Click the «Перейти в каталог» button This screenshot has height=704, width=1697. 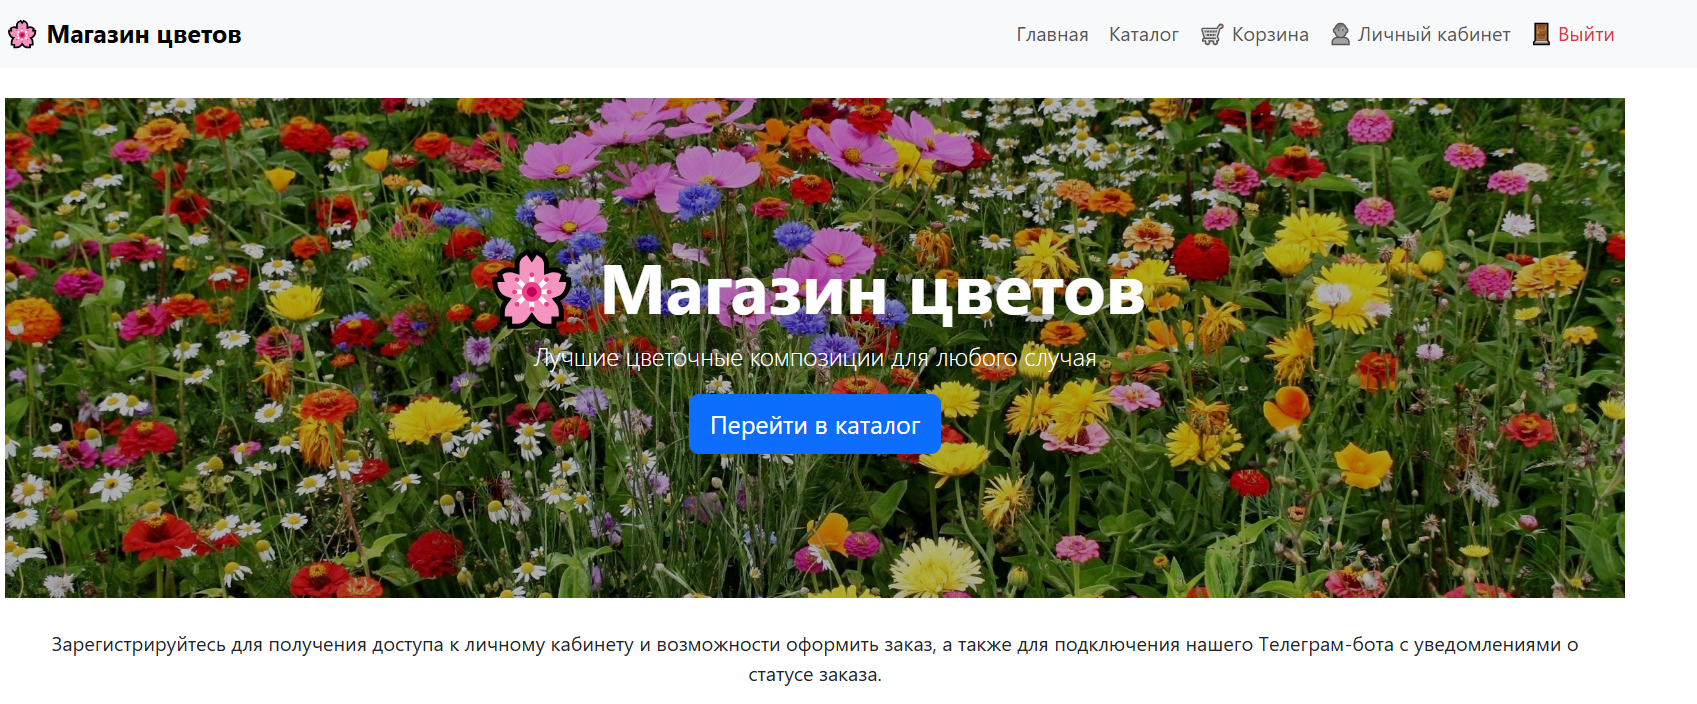815,425
